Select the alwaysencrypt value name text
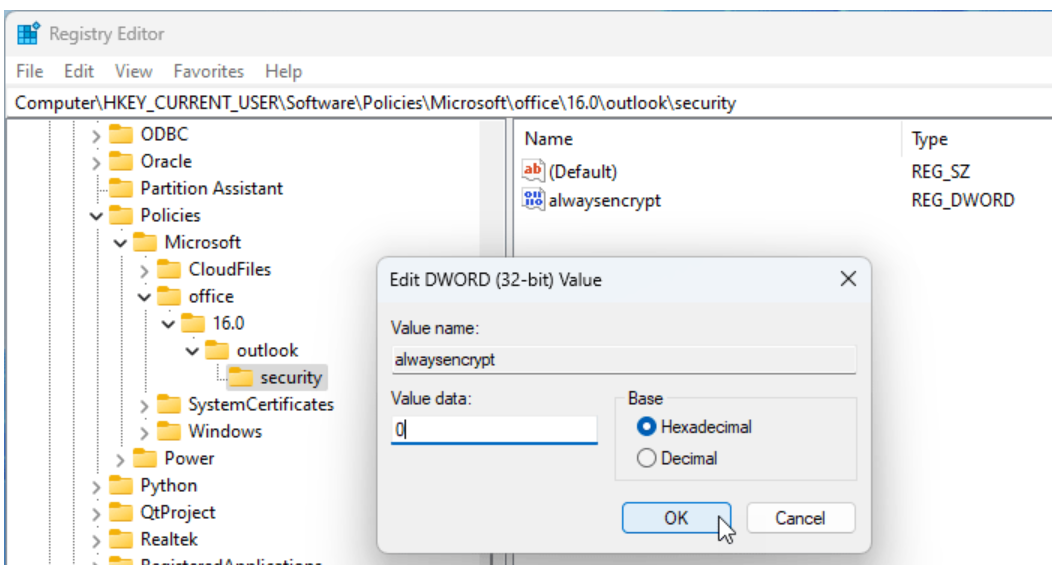 [x=604, y=200]
